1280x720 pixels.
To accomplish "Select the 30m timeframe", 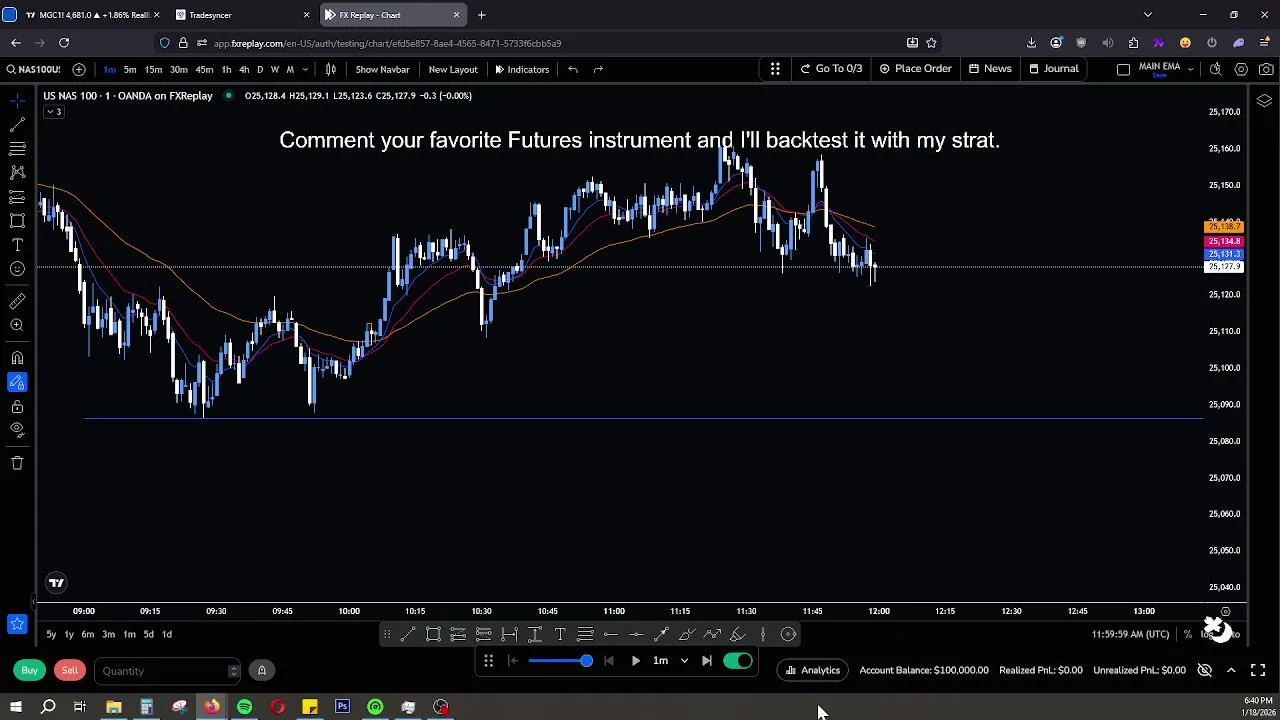I will click(x=179, y=69).
